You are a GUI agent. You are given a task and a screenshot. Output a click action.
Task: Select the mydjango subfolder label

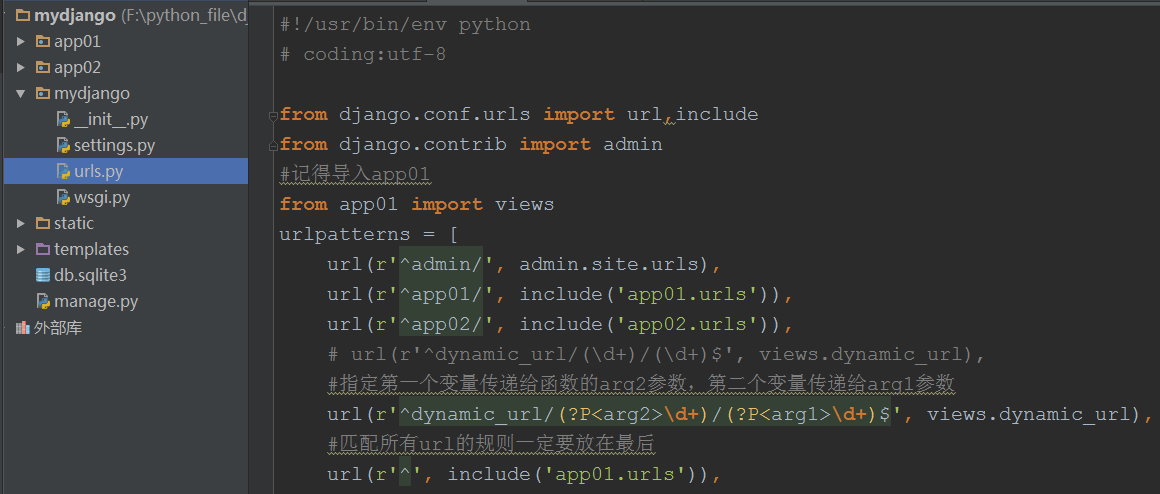92,94
